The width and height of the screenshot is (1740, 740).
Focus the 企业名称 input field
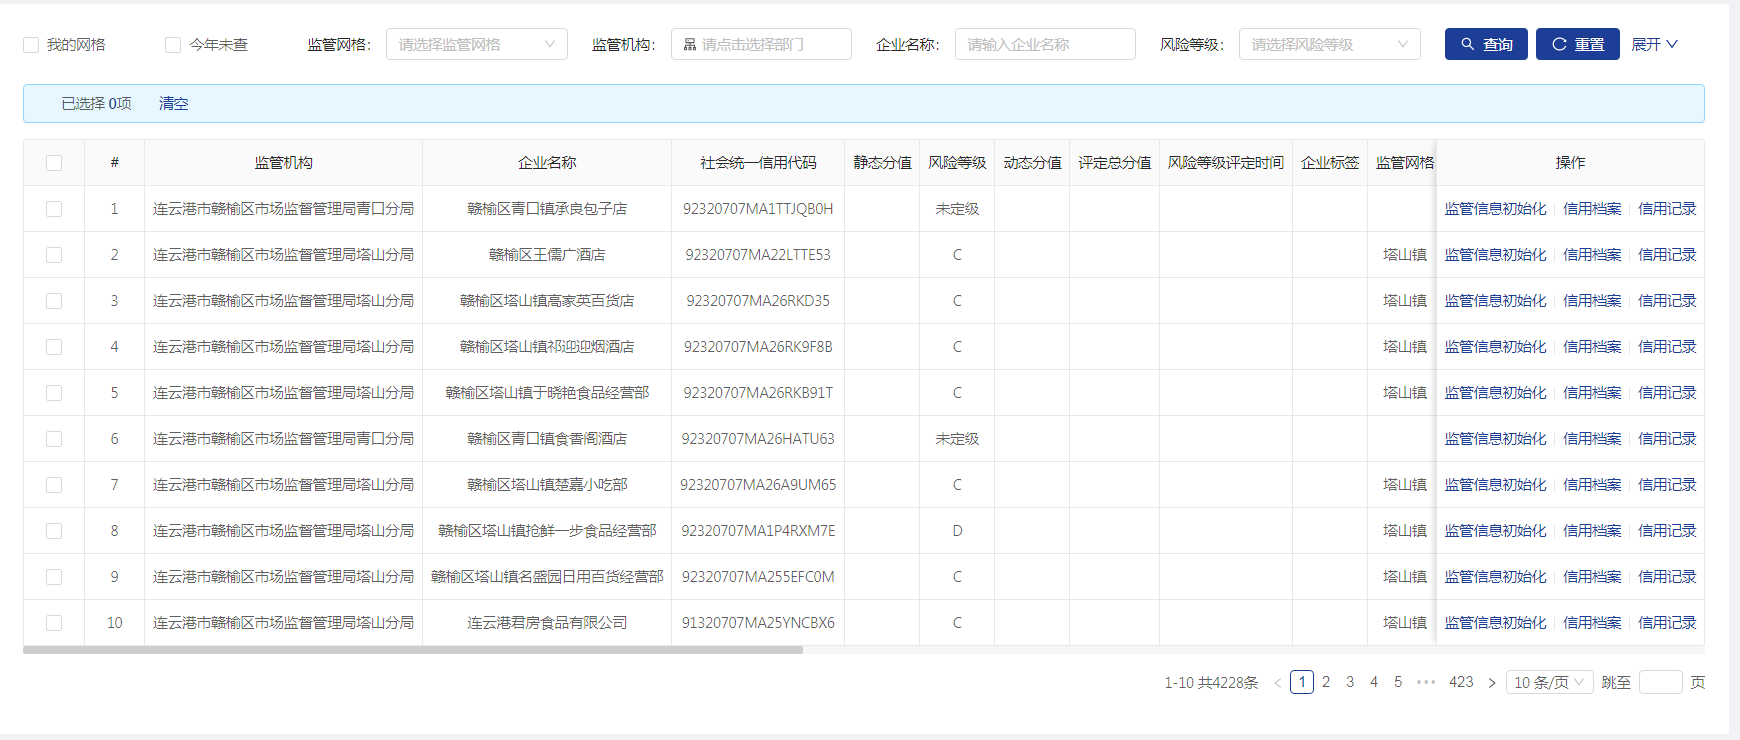[1045, 44]
